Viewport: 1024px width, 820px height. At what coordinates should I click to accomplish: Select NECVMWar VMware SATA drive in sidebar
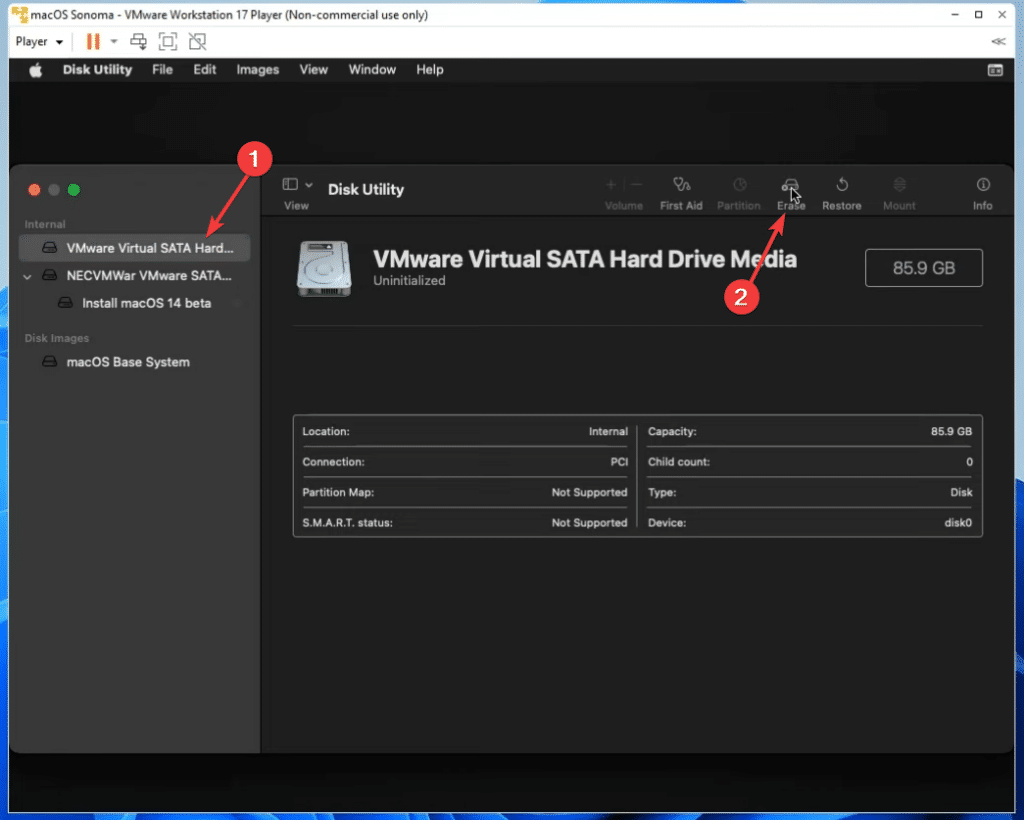135,276
